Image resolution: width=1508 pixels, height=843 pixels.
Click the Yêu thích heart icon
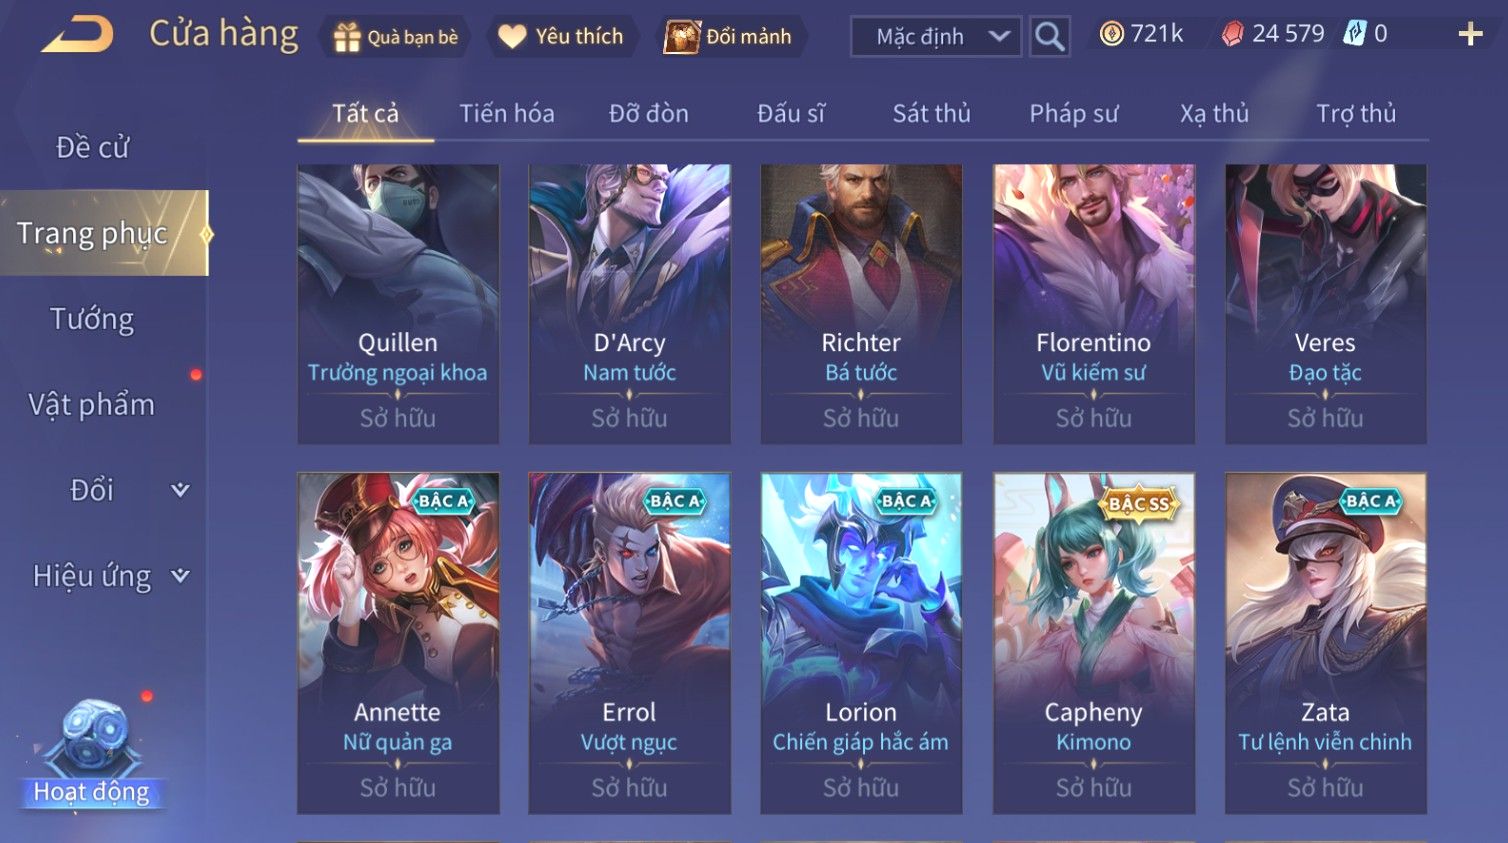click(512, 37)
